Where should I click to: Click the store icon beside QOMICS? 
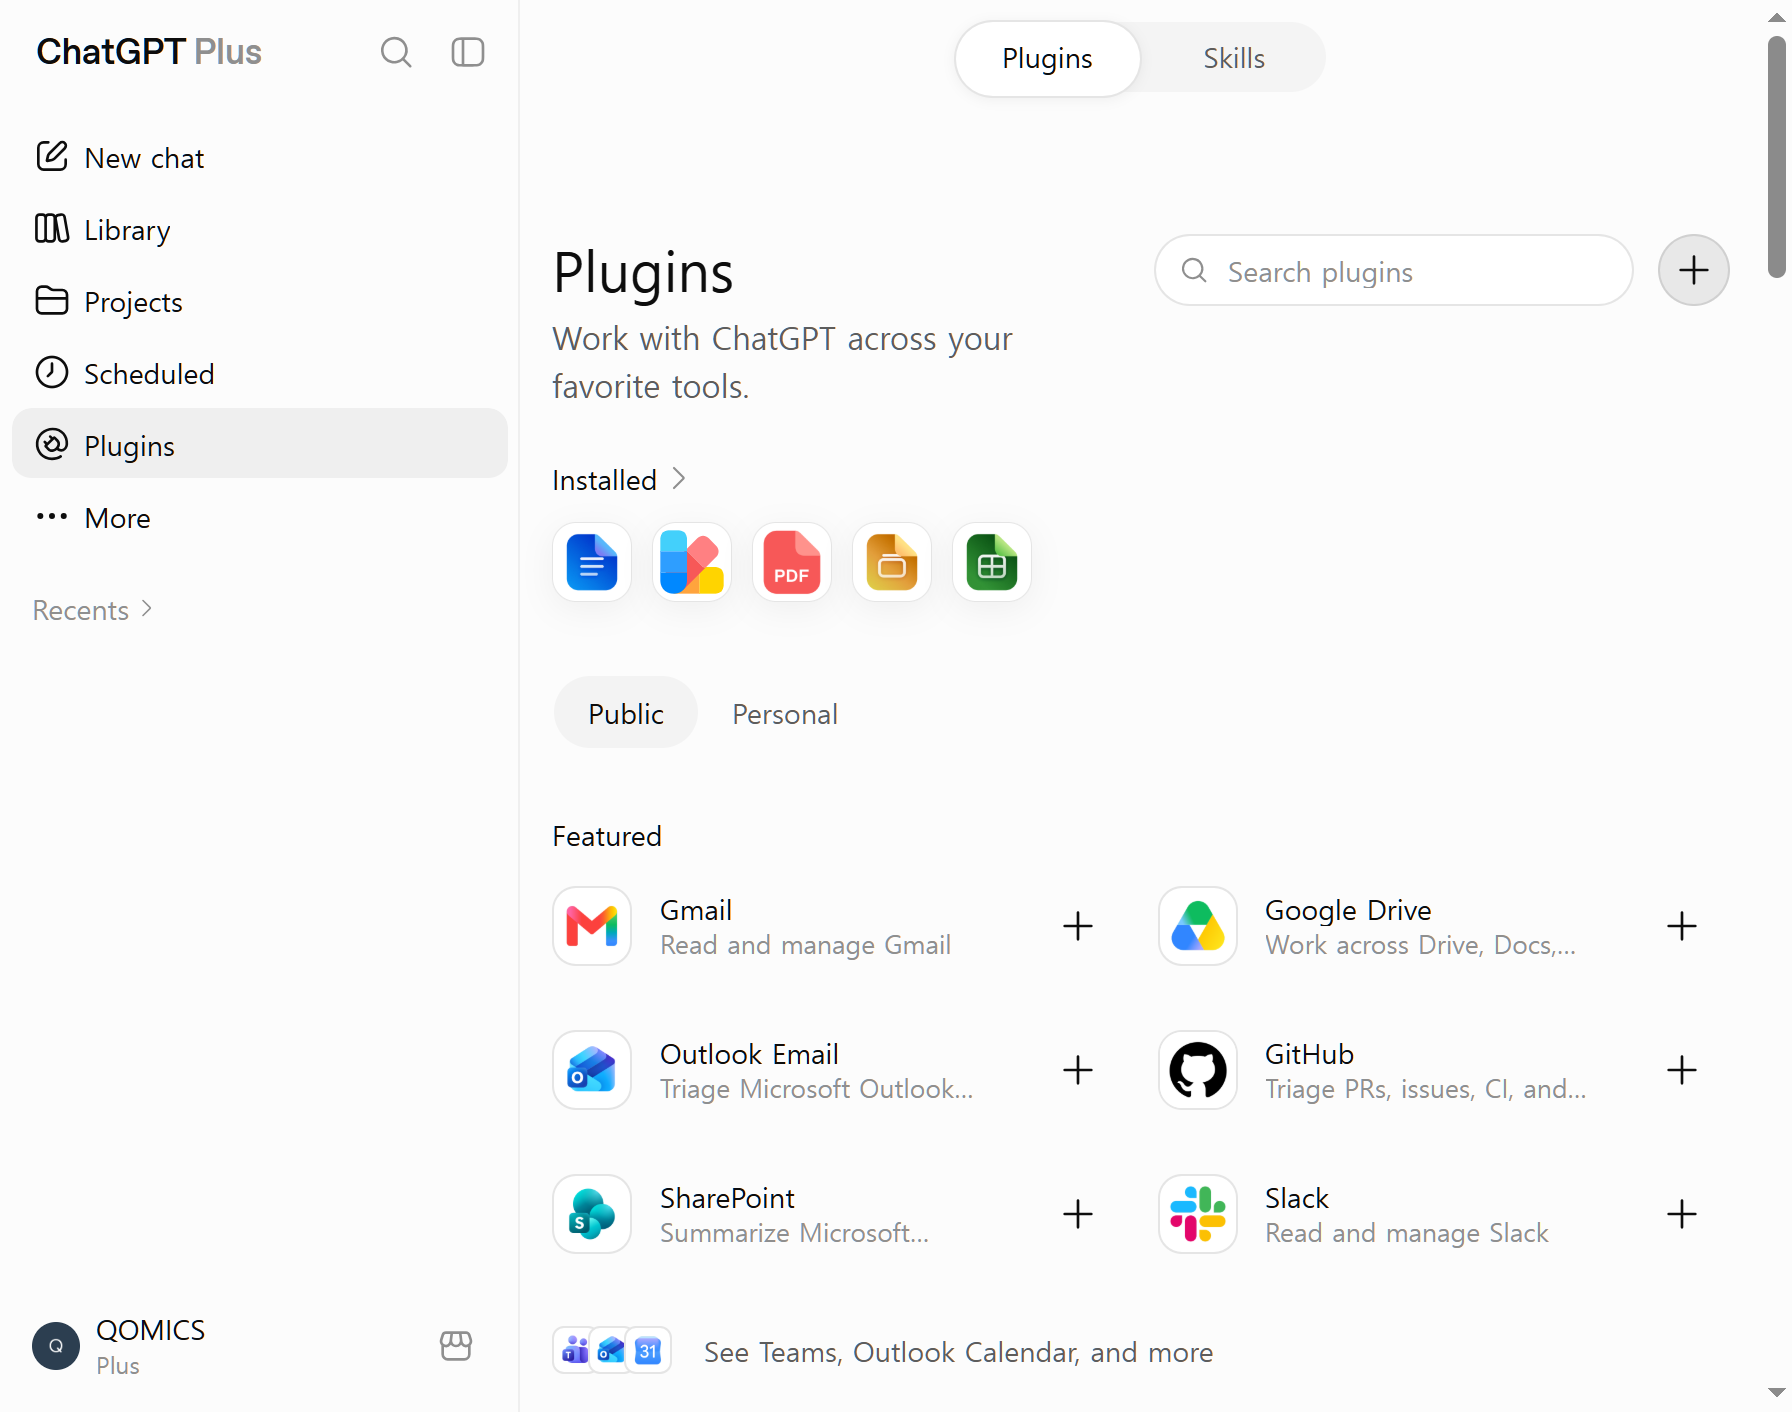(456, 1346)
